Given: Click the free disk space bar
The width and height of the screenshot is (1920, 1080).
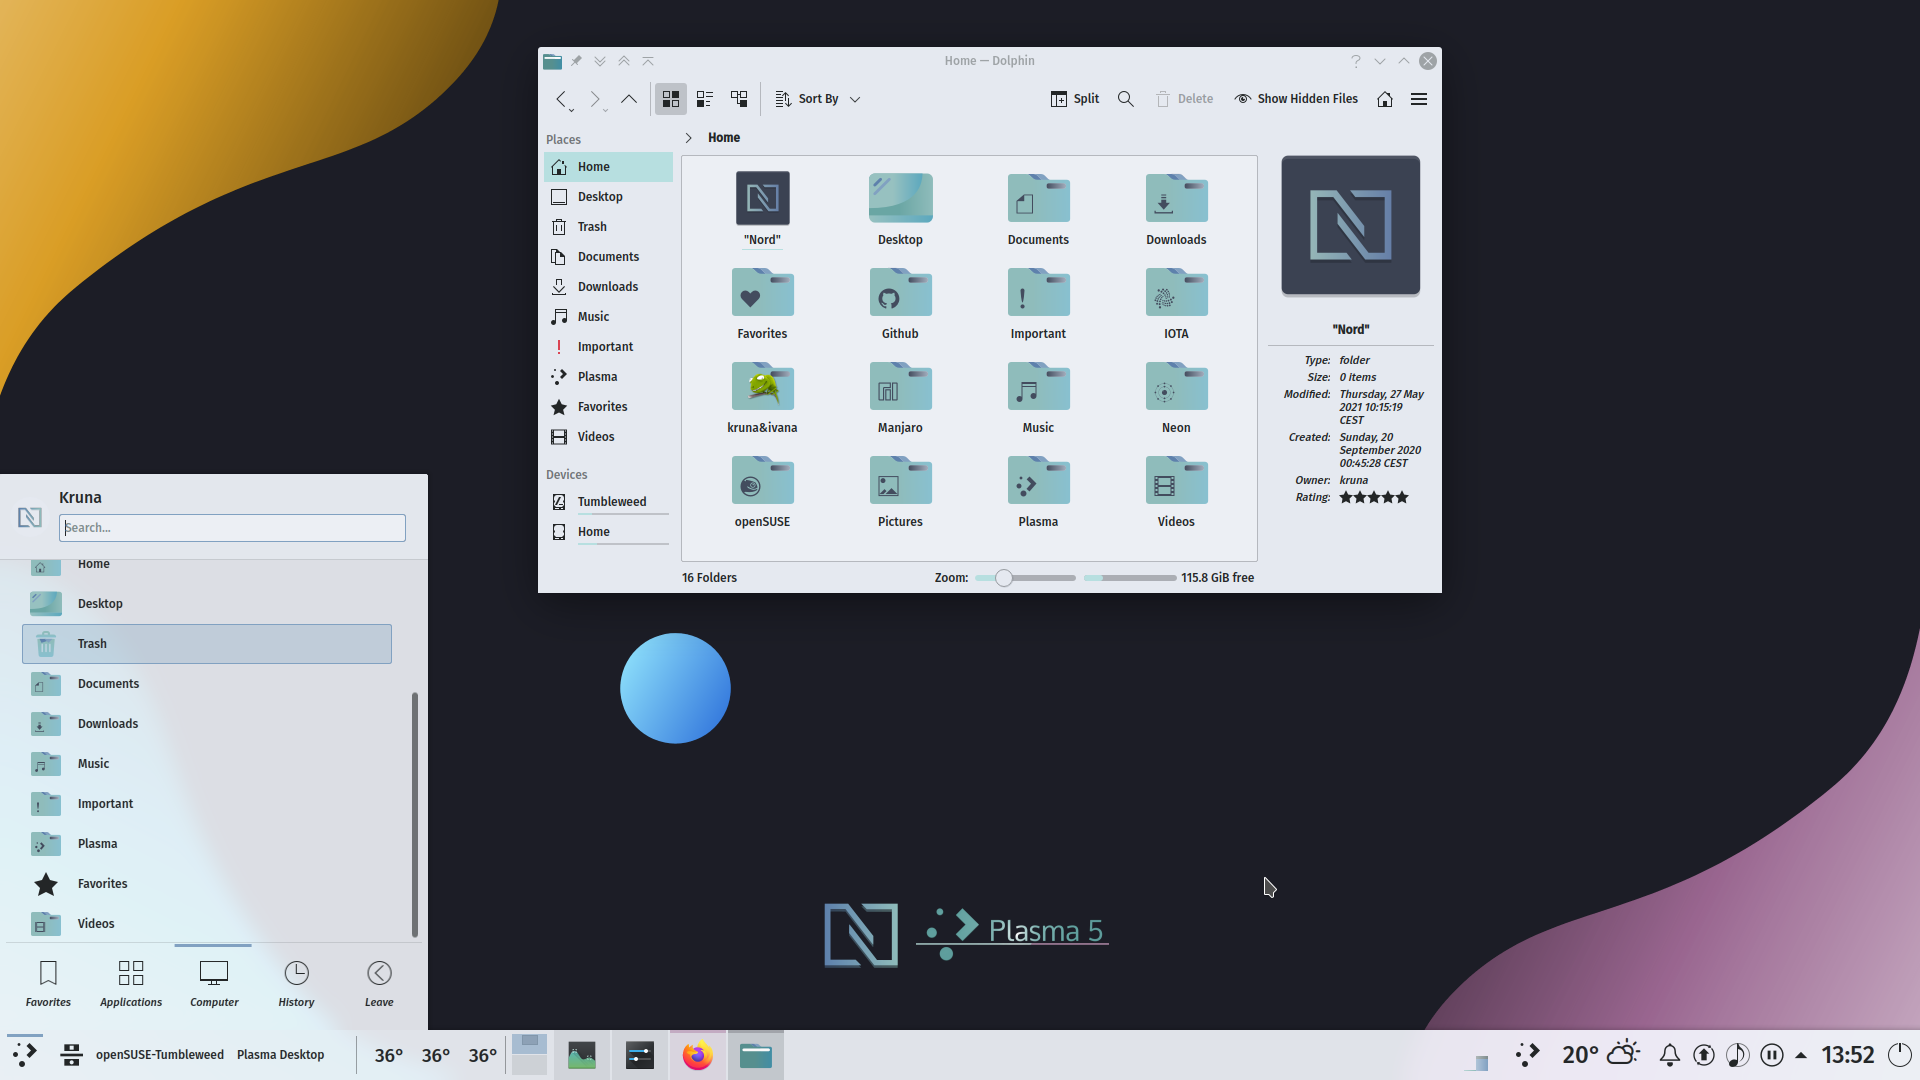Looking at the screenshot, I should point(1130,578).
